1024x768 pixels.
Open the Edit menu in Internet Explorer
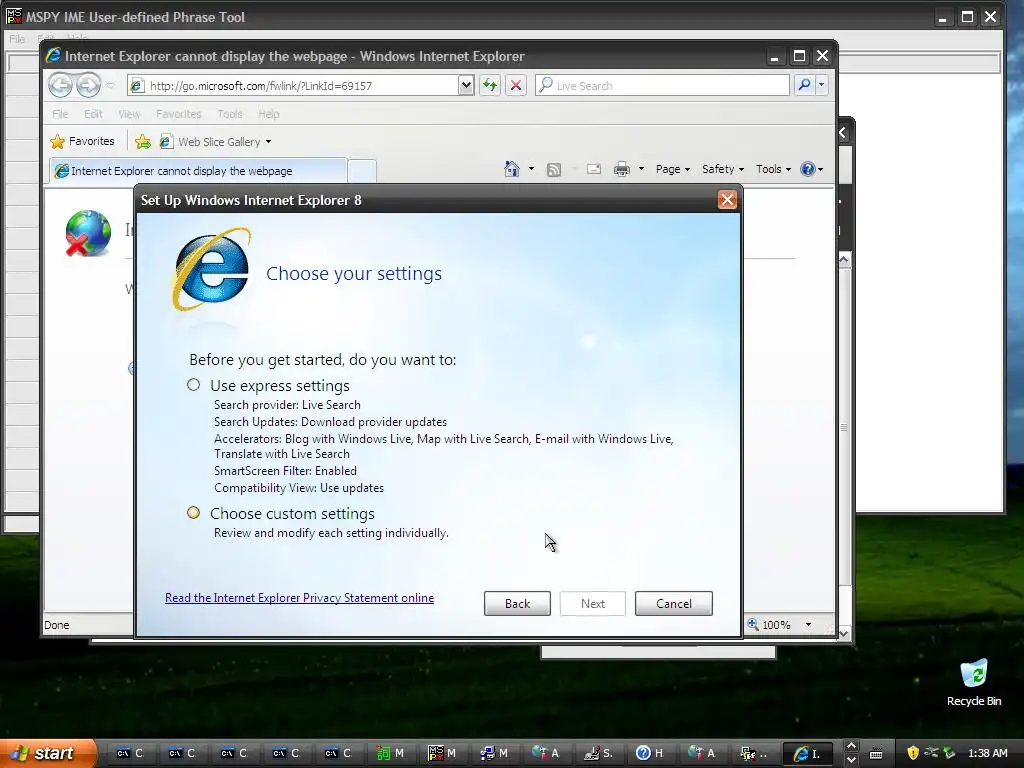[93, 114]
